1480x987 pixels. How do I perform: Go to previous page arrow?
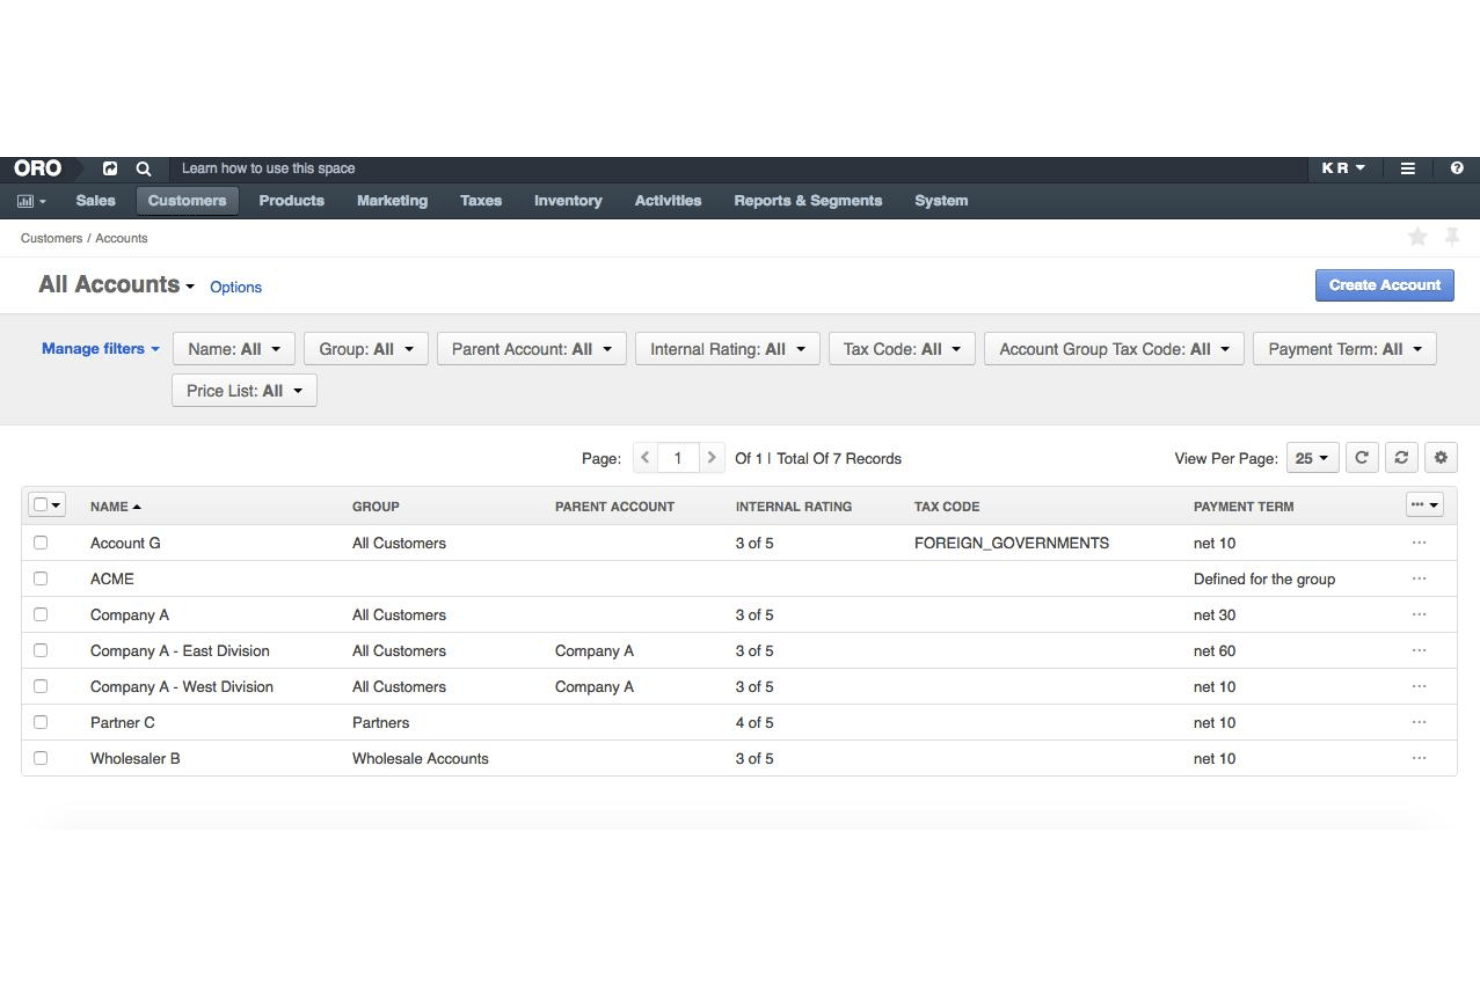(x=645, y=458)
